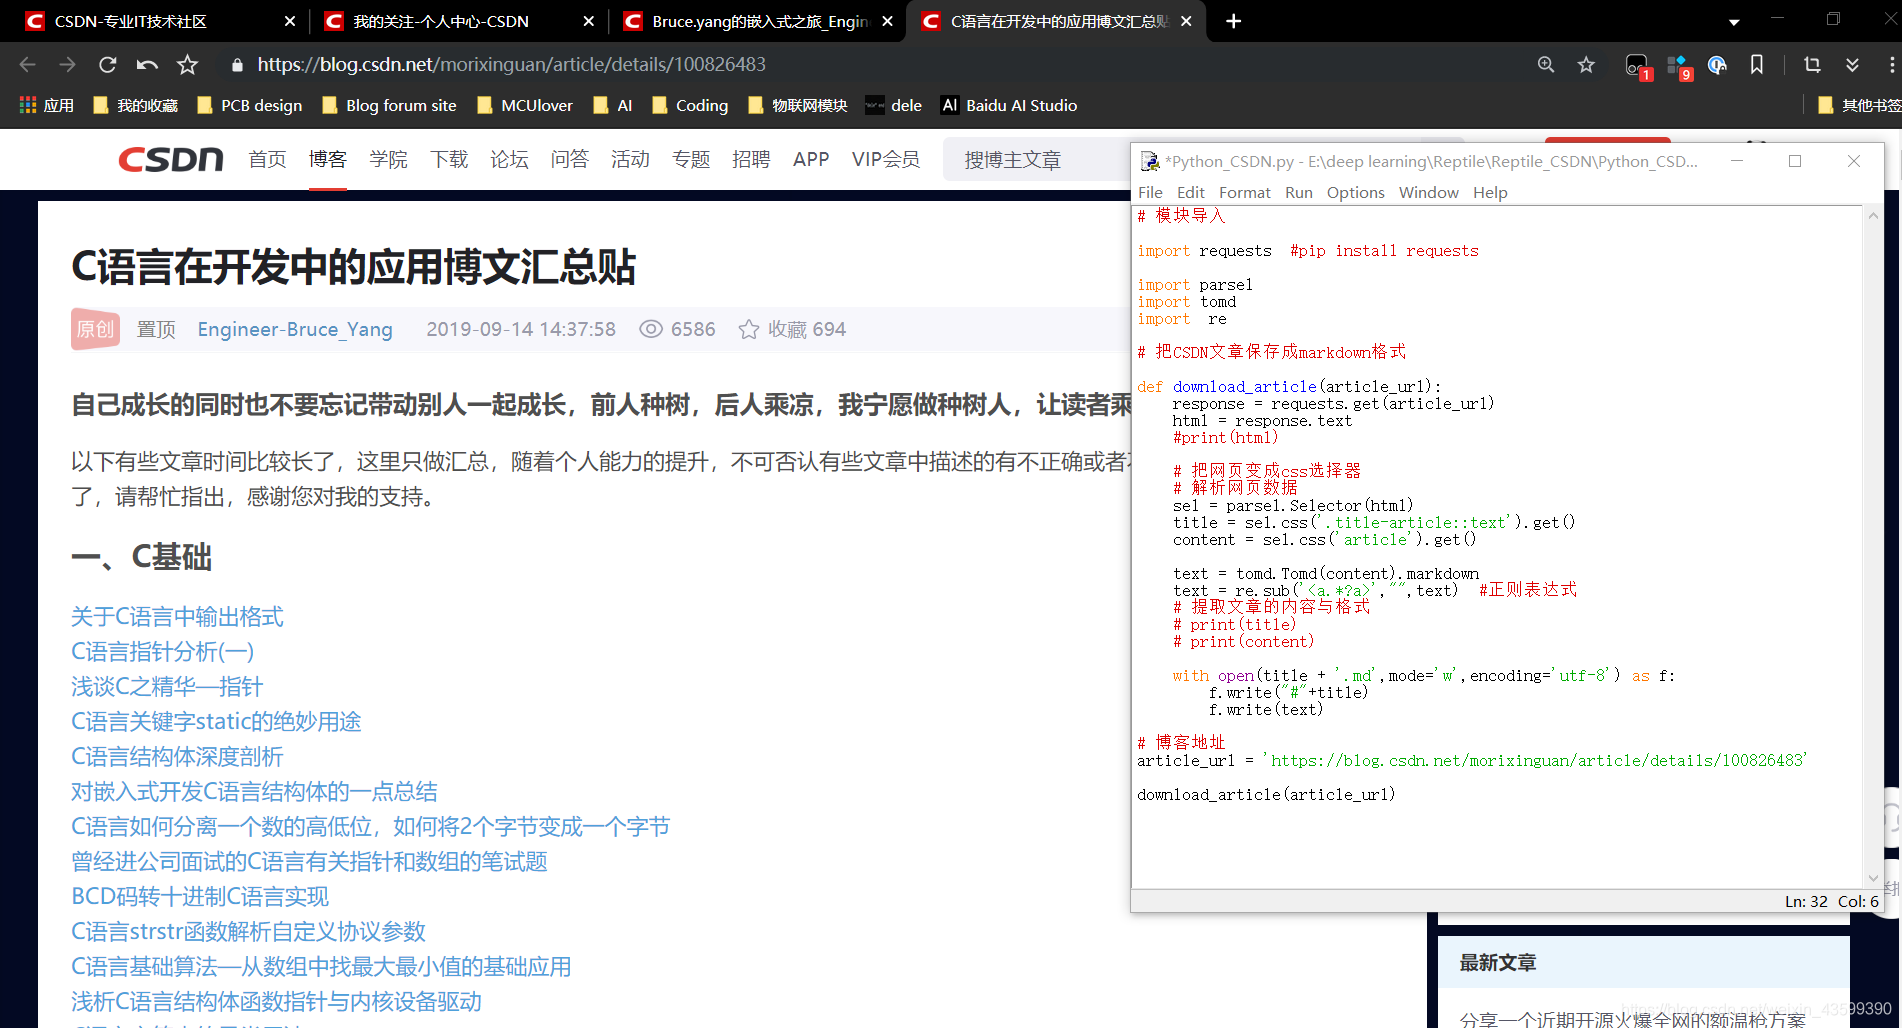Open the screenshot crop tool icon
Image resolution: width=1902 pixels, height=1028 pixels.
[1811, 64]
